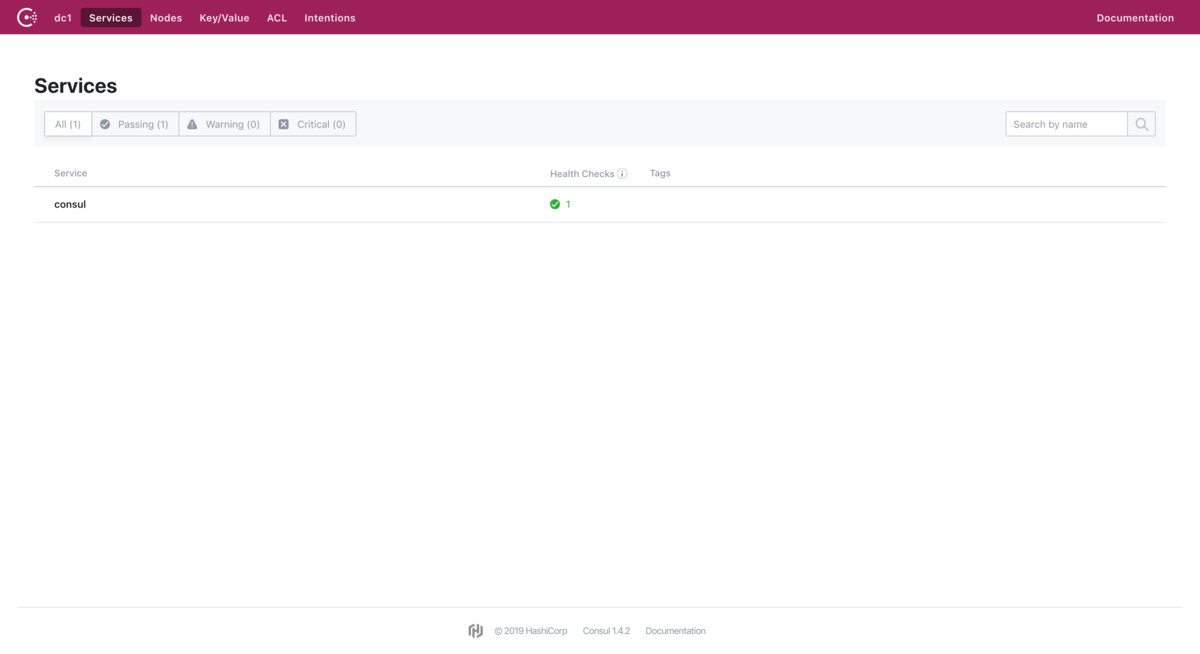Switch to the ACL tab
This screenshot has height=654, width=1200.
pyautogui.click(x=277, y=18)
